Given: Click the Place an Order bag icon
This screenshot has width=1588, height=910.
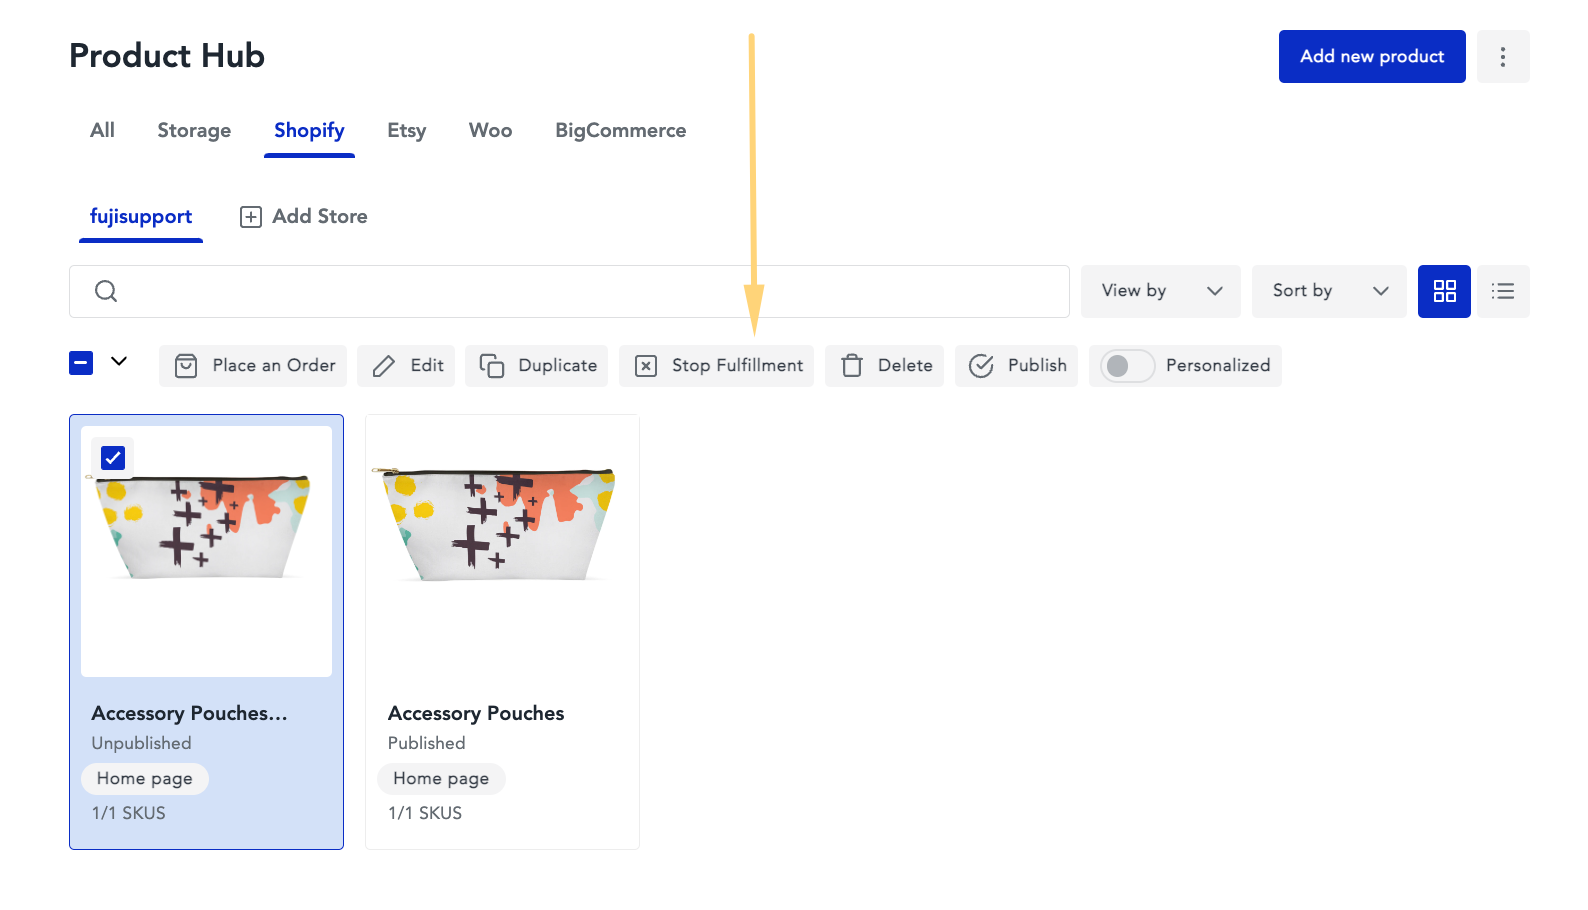Looking at the screenshot, I should point(186,366).
